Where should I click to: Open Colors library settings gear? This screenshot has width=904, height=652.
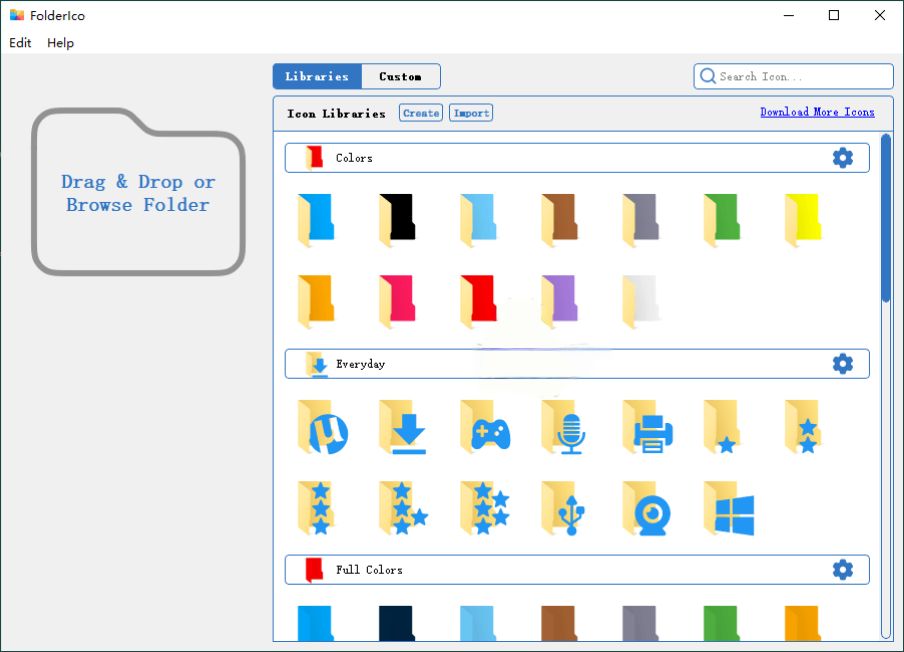pos(843,158)
